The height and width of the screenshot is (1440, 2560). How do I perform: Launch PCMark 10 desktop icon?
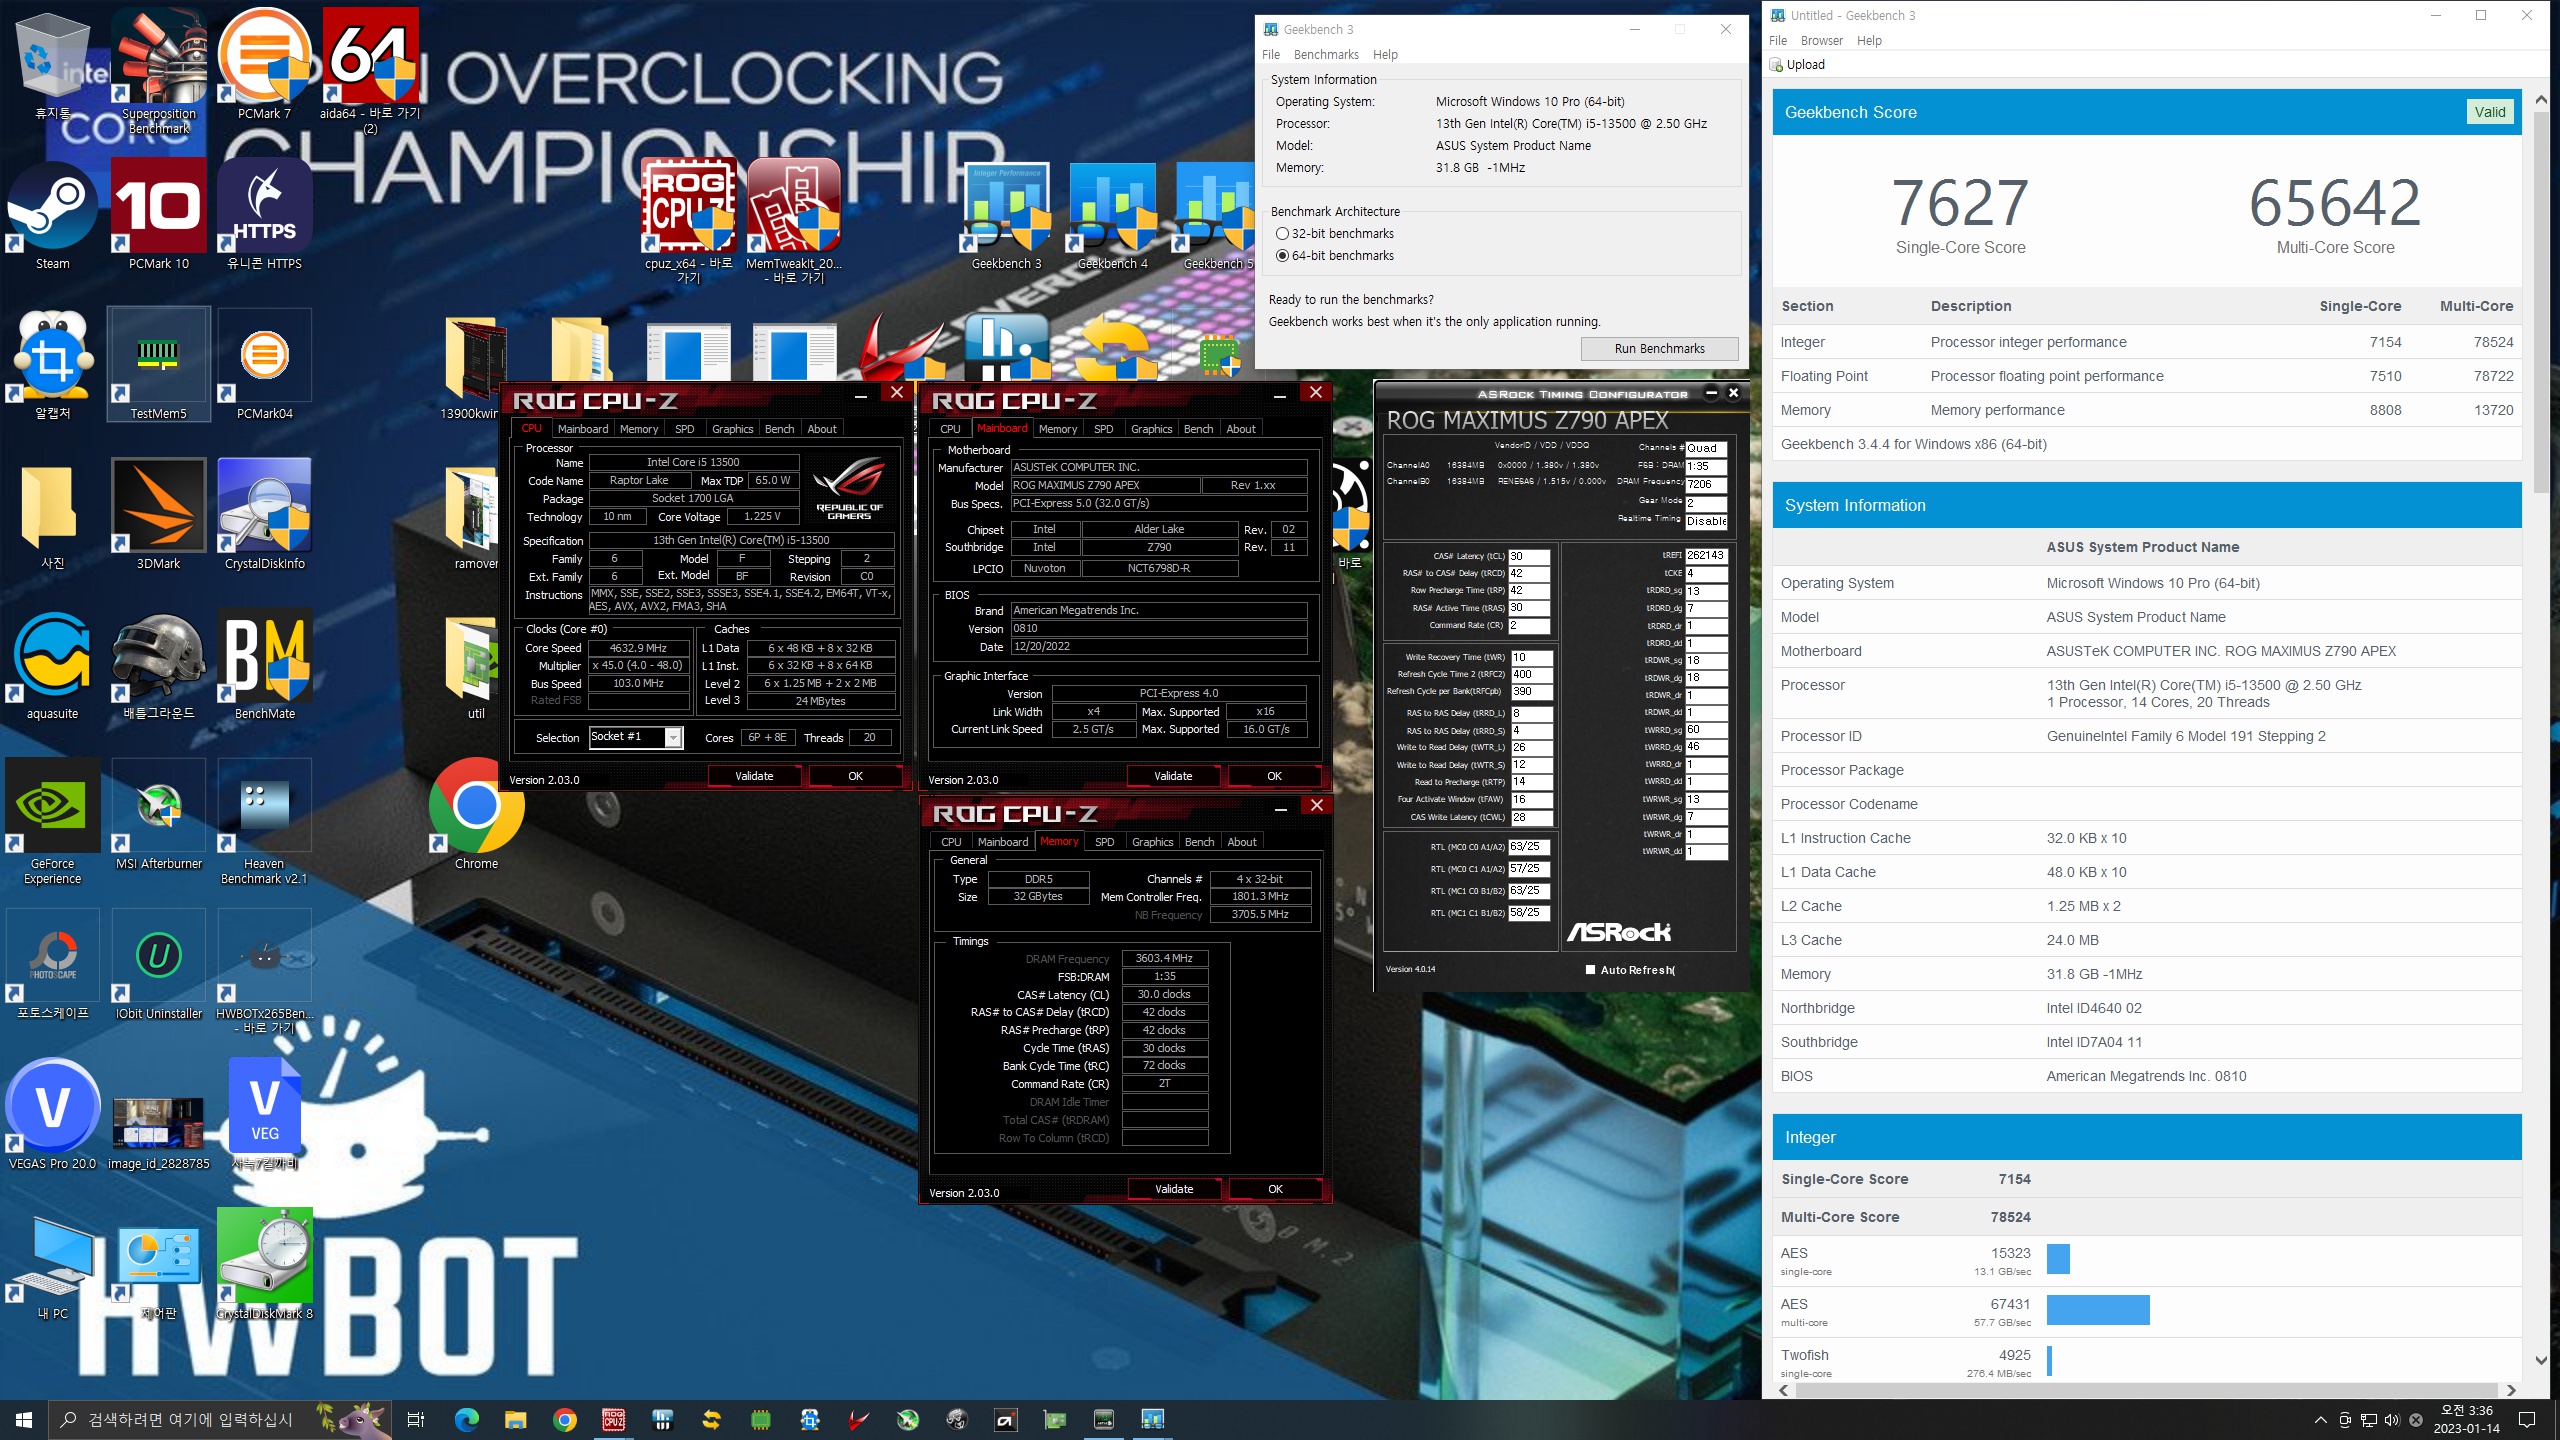(x=159, y=215)
